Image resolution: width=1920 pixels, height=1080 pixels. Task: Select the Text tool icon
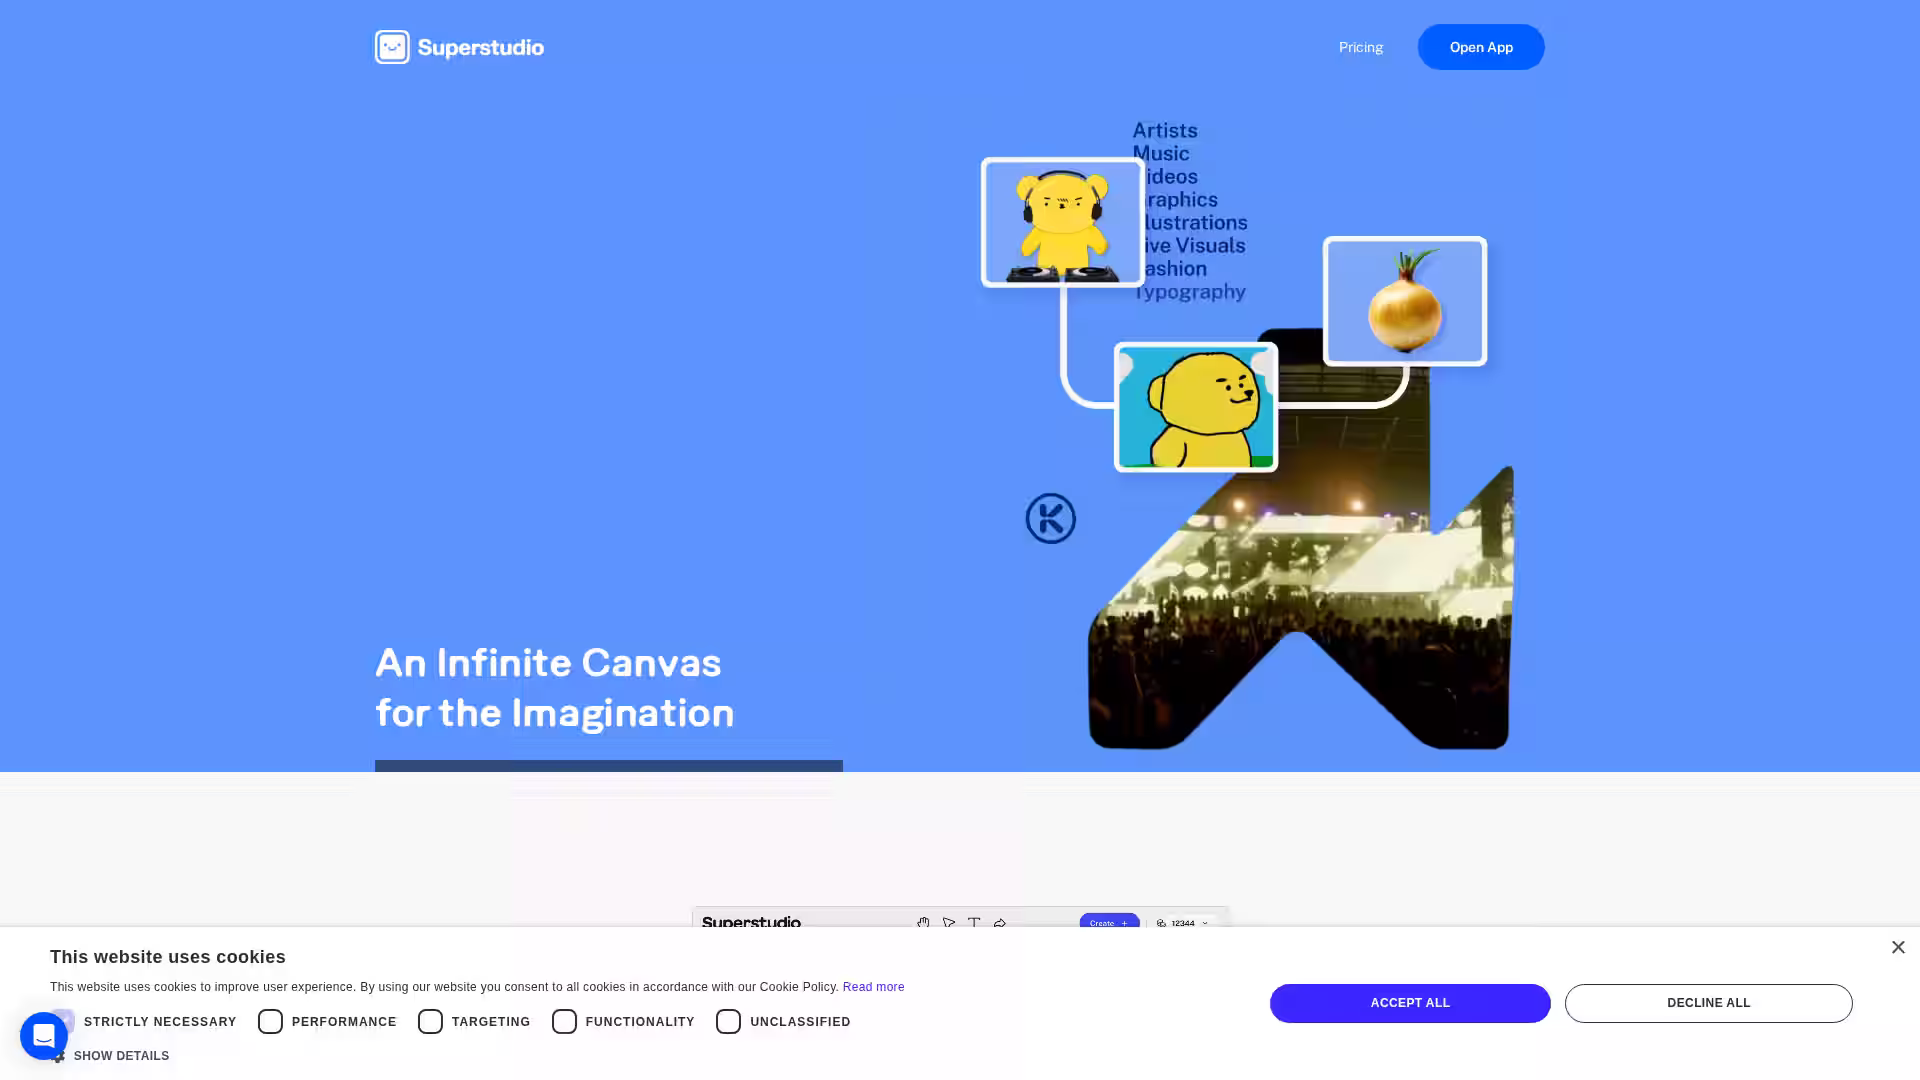pyautogui.click(x=974, y=923)
